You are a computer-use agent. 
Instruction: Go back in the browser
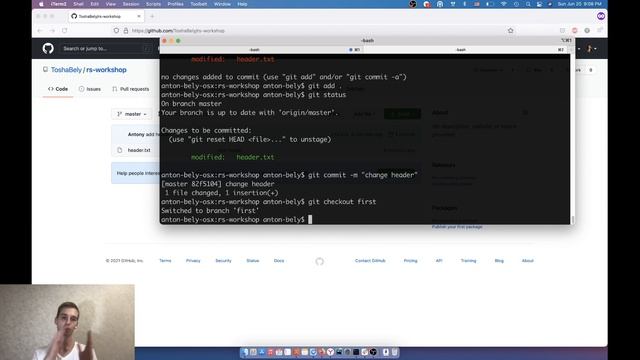tap(40, 31)
